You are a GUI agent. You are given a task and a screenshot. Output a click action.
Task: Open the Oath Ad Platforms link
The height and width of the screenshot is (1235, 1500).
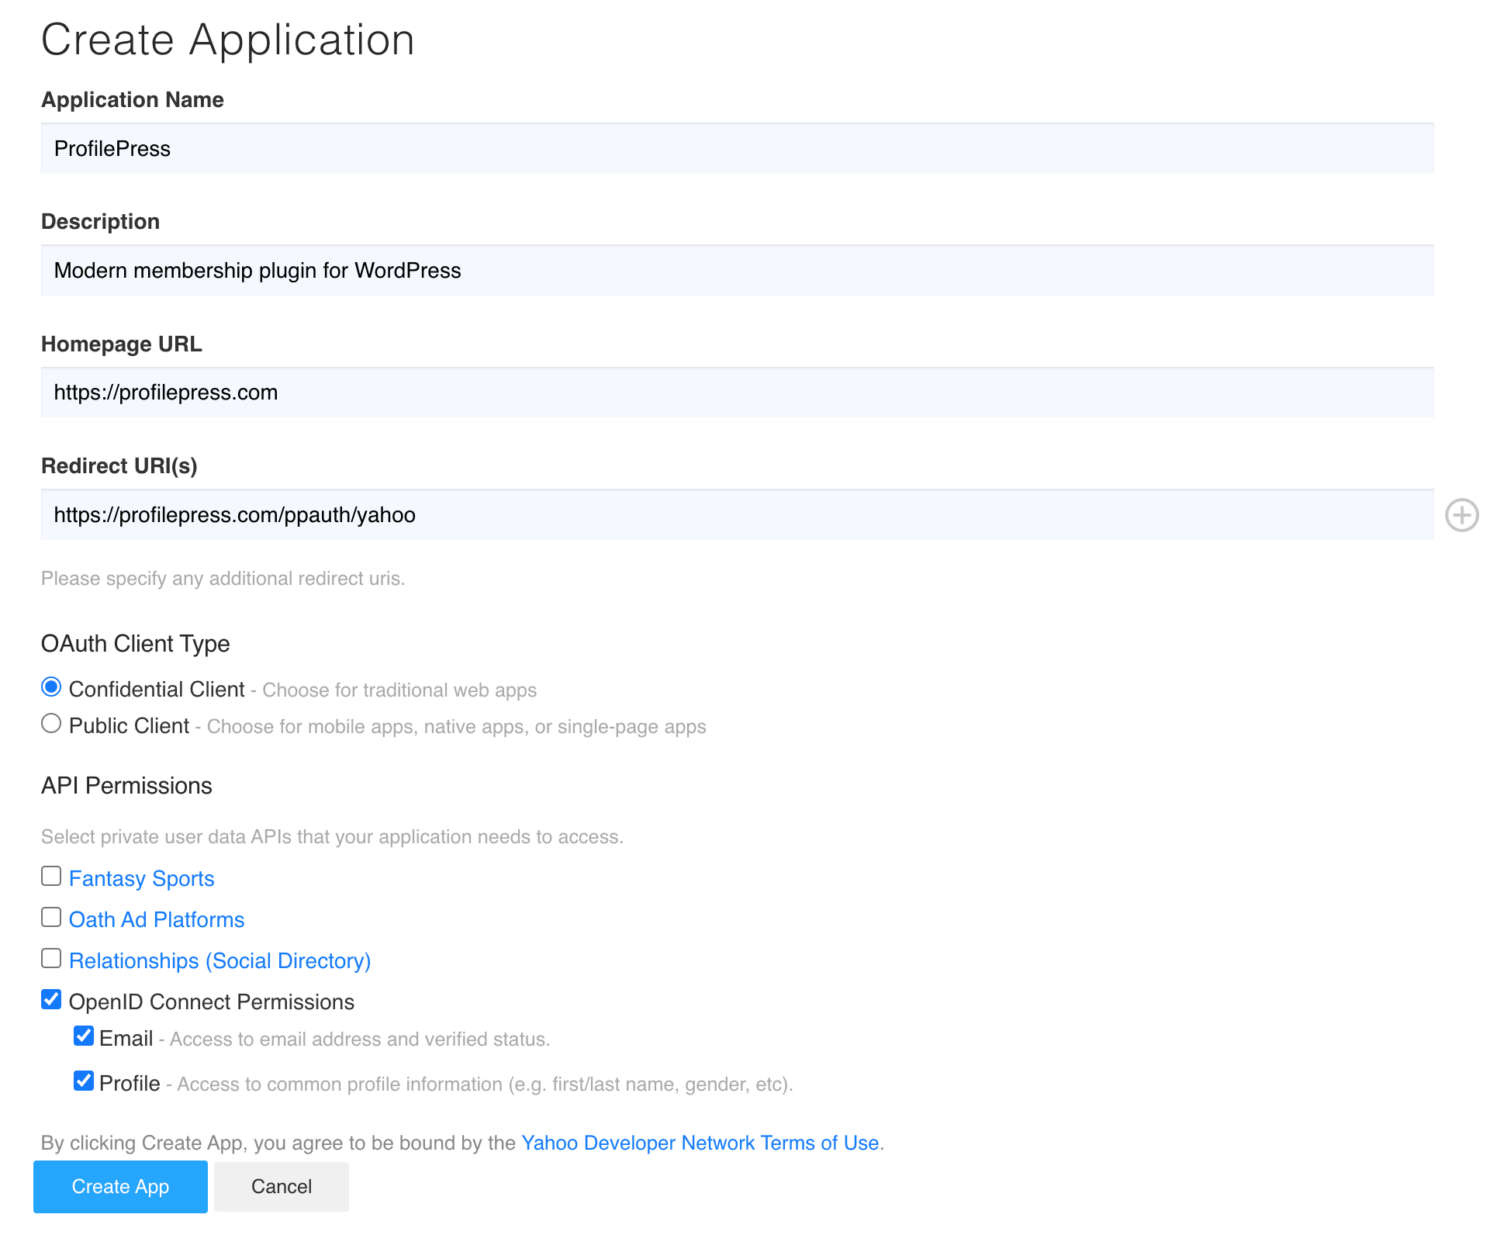coord(157,920)
